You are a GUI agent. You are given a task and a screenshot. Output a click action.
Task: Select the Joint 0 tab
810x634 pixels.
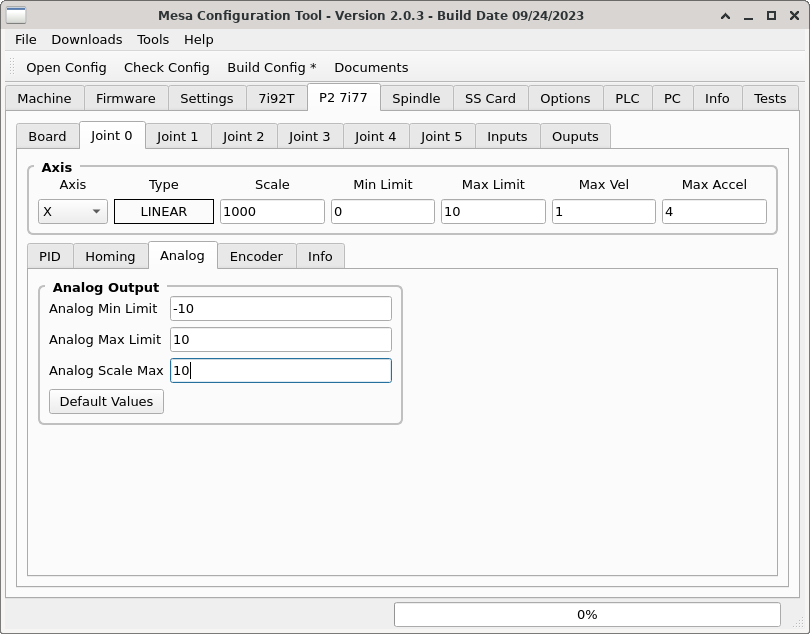click(x=112, y=135)
